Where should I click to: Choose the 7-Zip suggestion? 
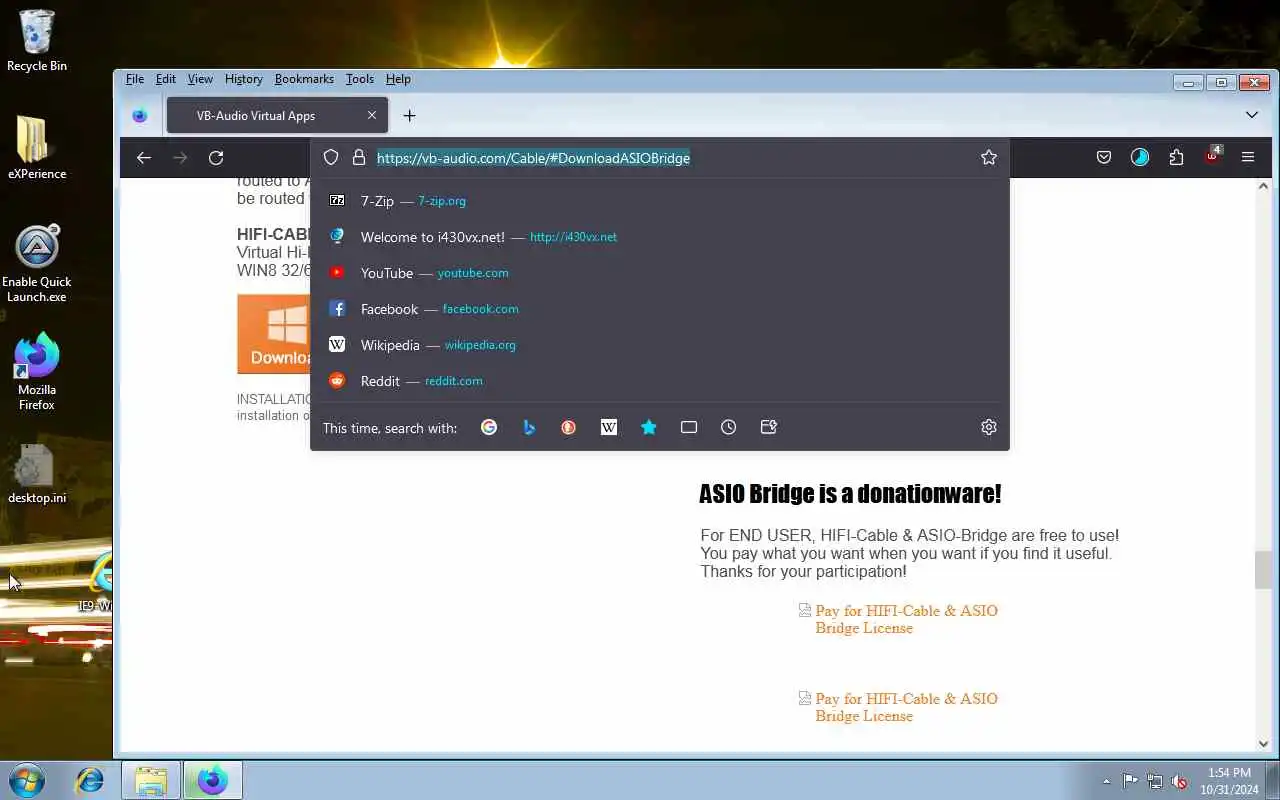660,201
